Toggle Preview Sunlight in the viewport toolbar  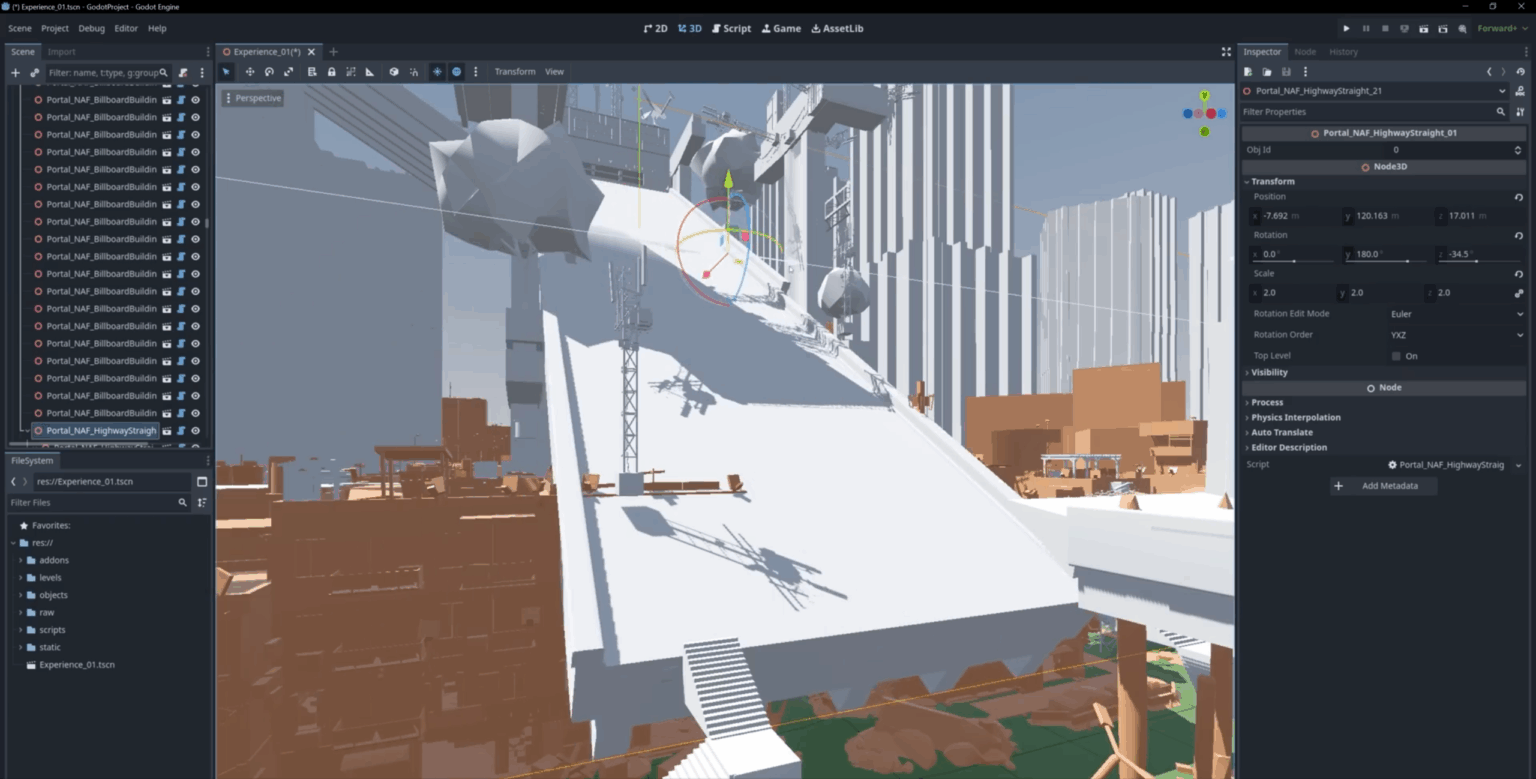[437, 71]
